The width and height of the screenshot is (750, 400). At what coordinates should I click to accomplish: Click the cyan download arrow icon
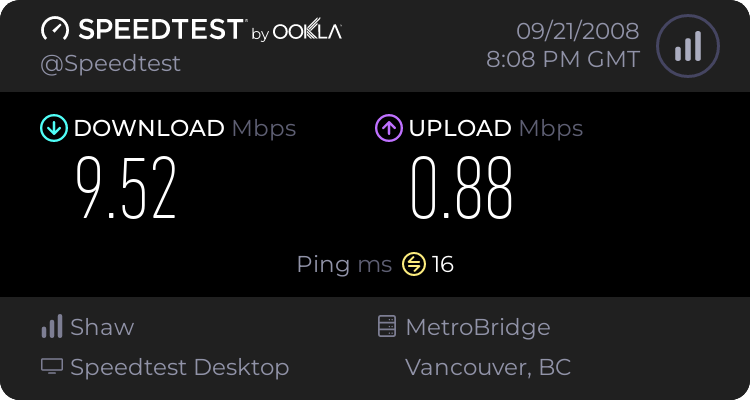[x=54, y=128]
